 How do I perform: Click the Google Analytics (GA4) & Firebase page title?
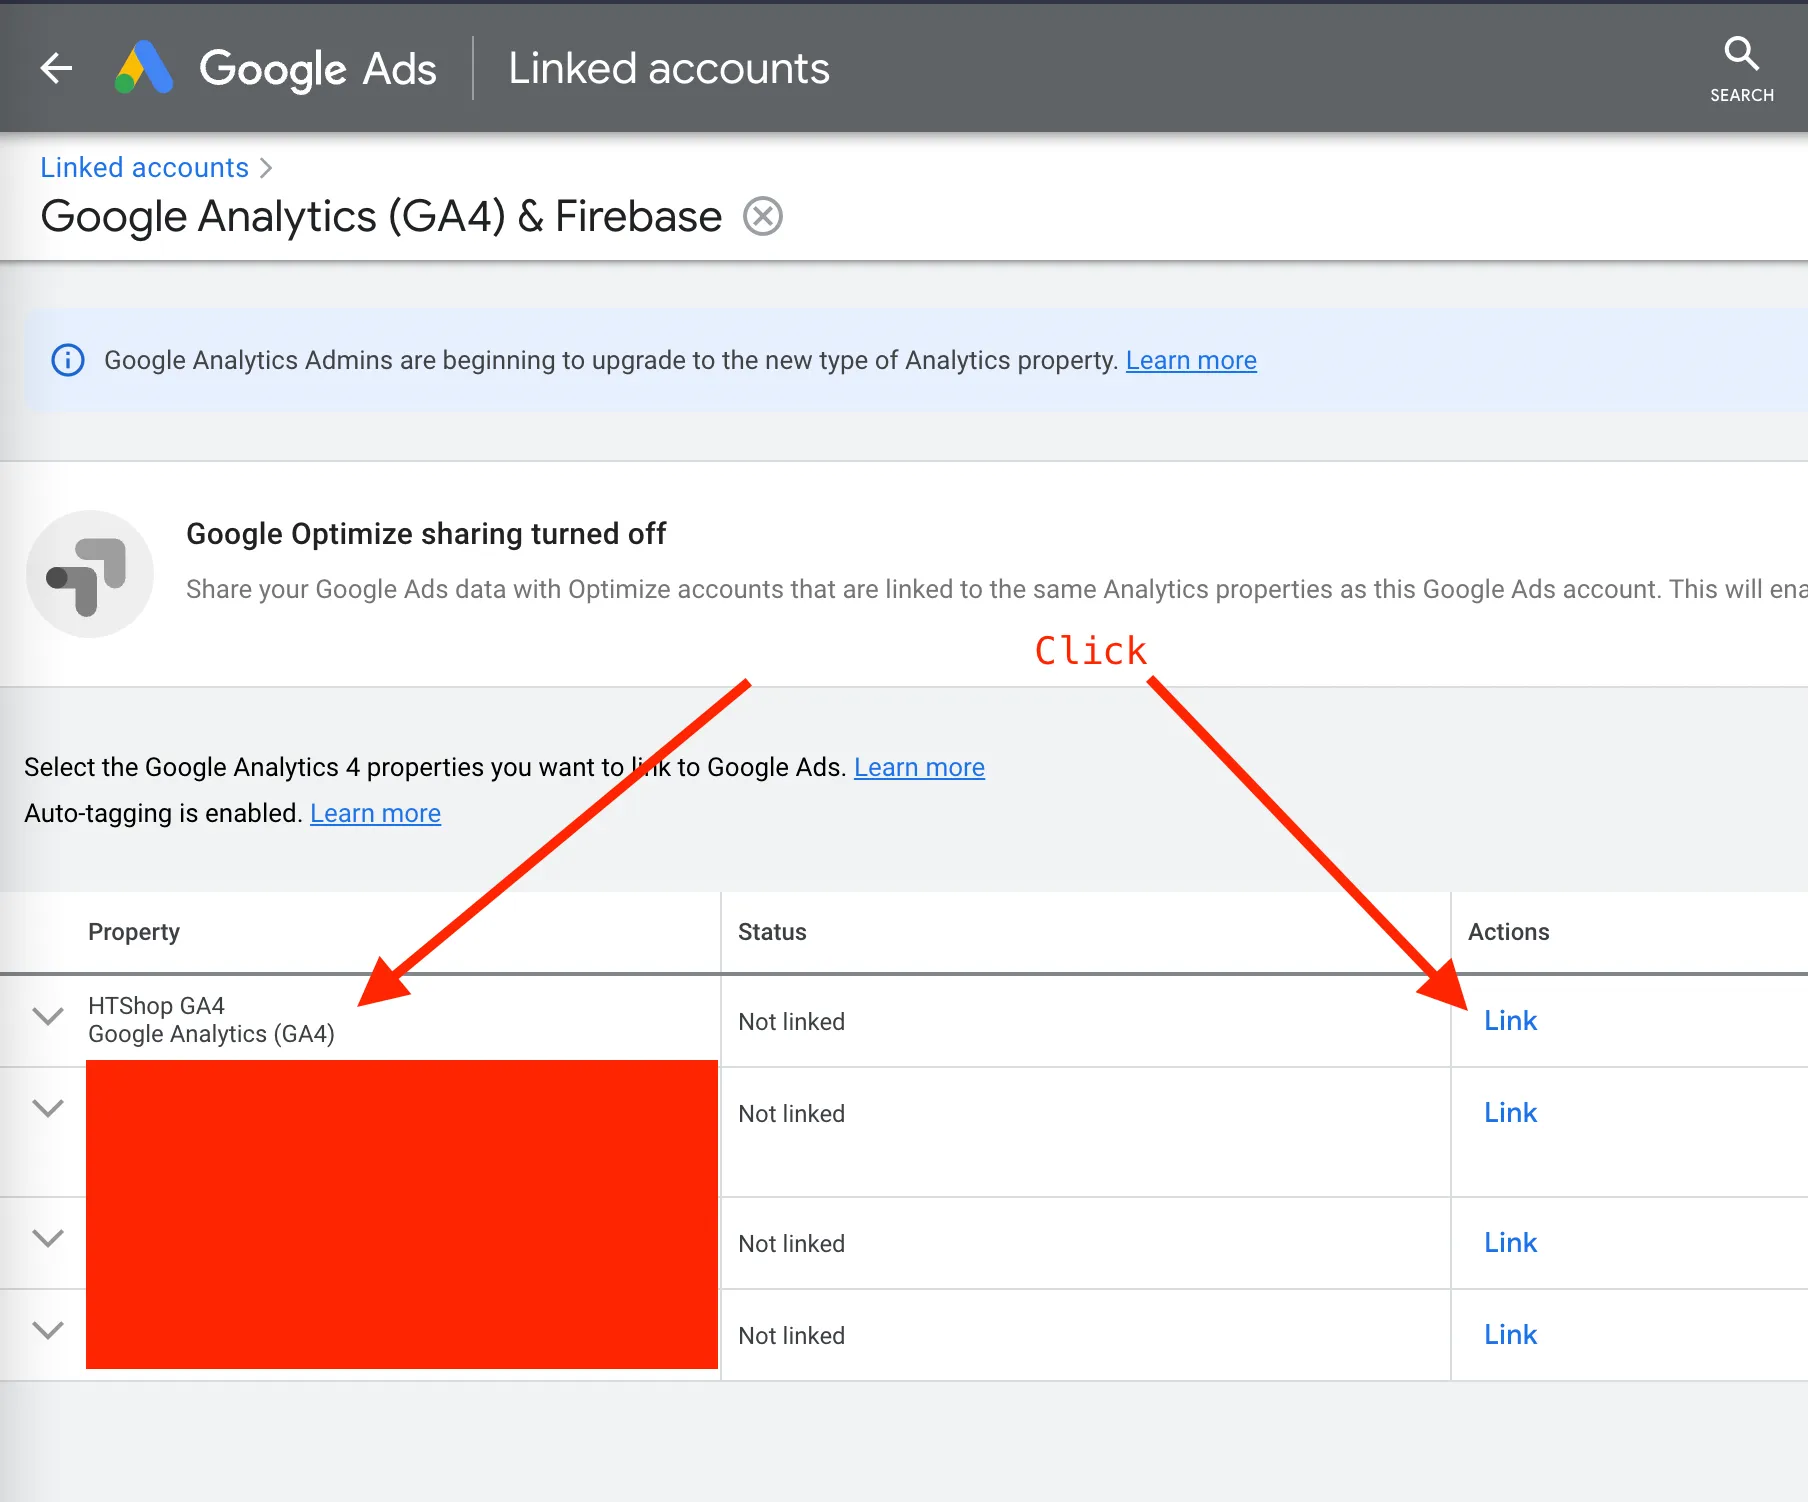(381, 216)
